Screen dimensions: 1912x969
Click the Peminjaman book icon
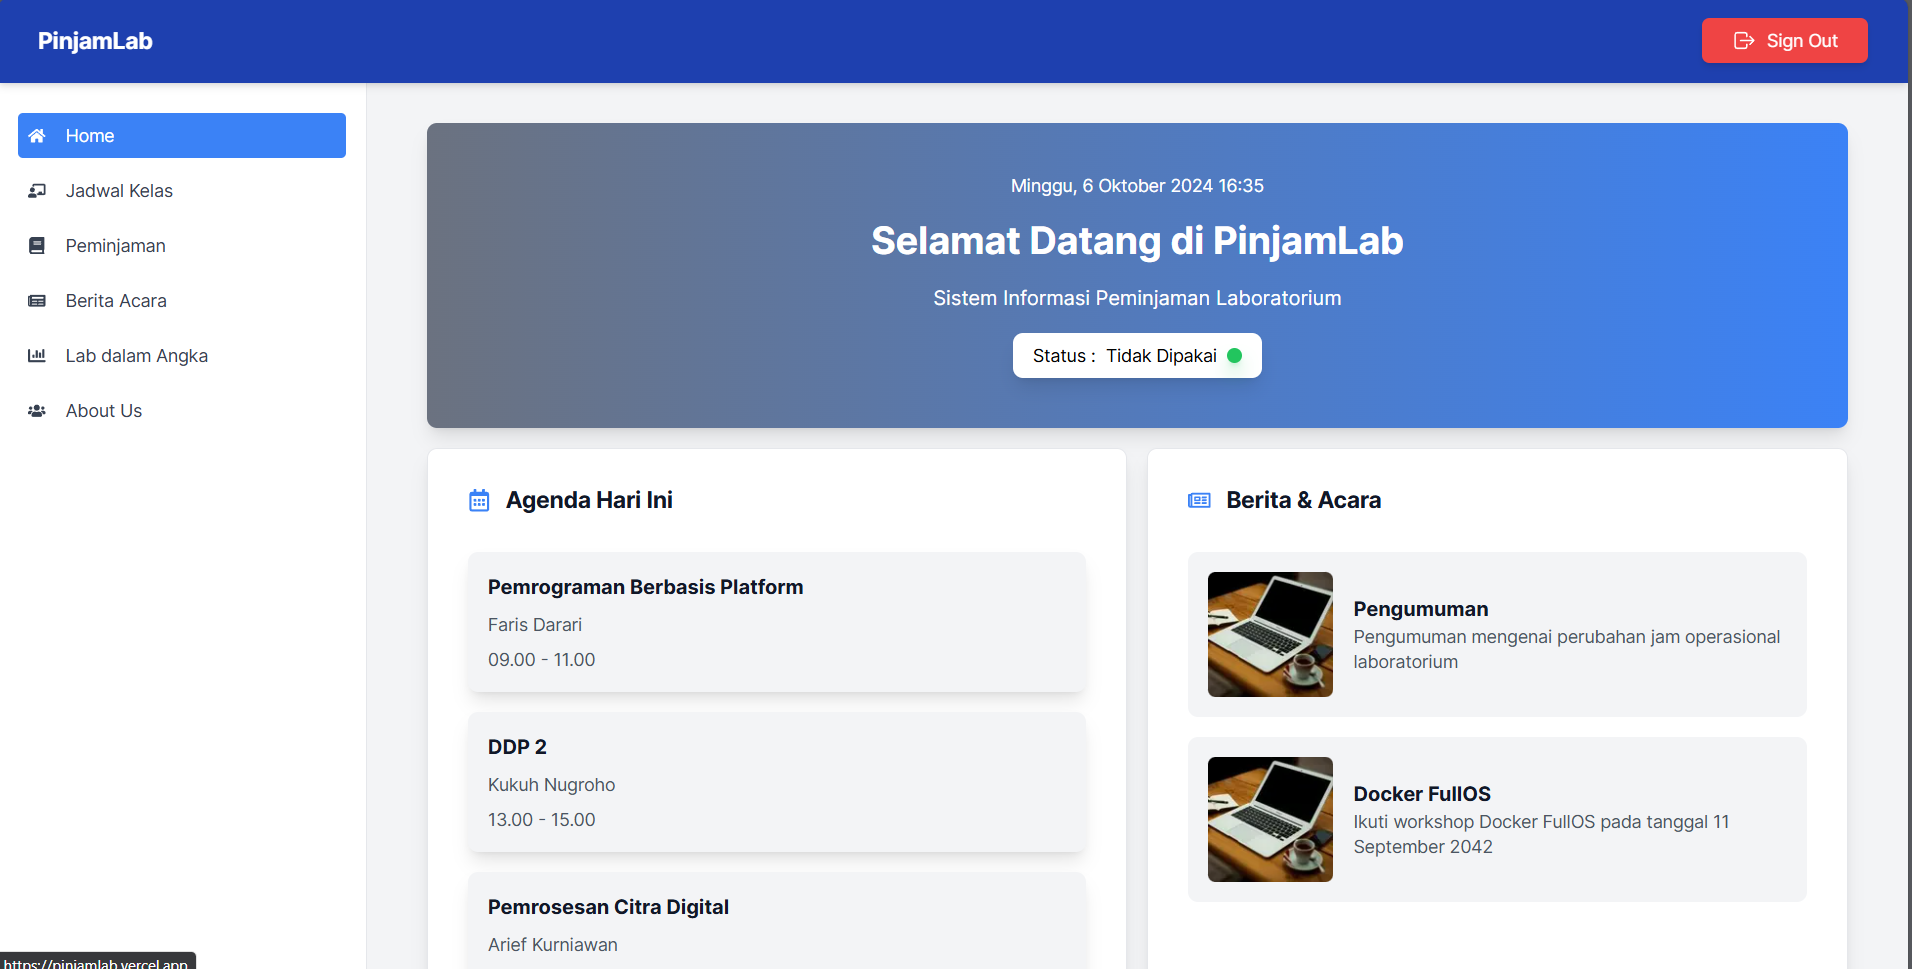tap(37, 246)
